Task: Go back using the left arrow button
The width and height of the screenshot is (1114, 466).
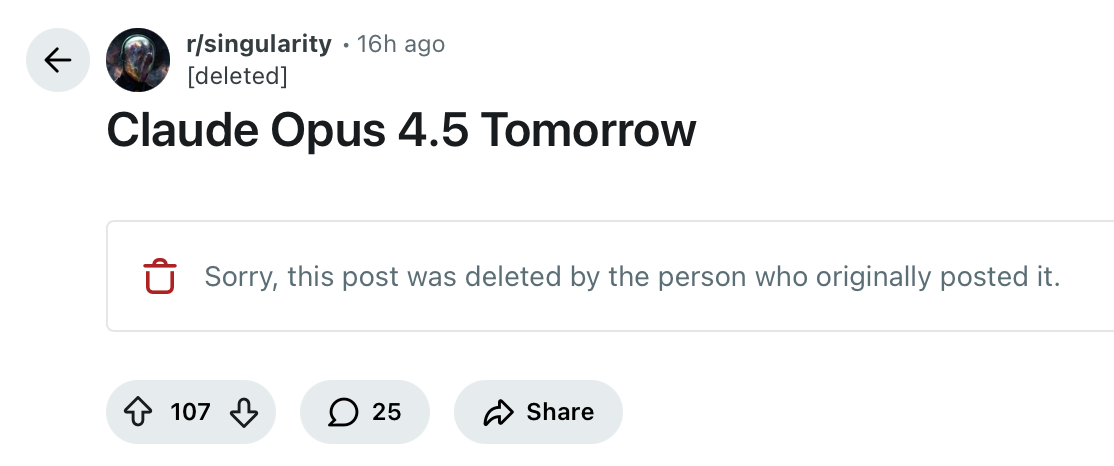Action: (x=58, y=61)
